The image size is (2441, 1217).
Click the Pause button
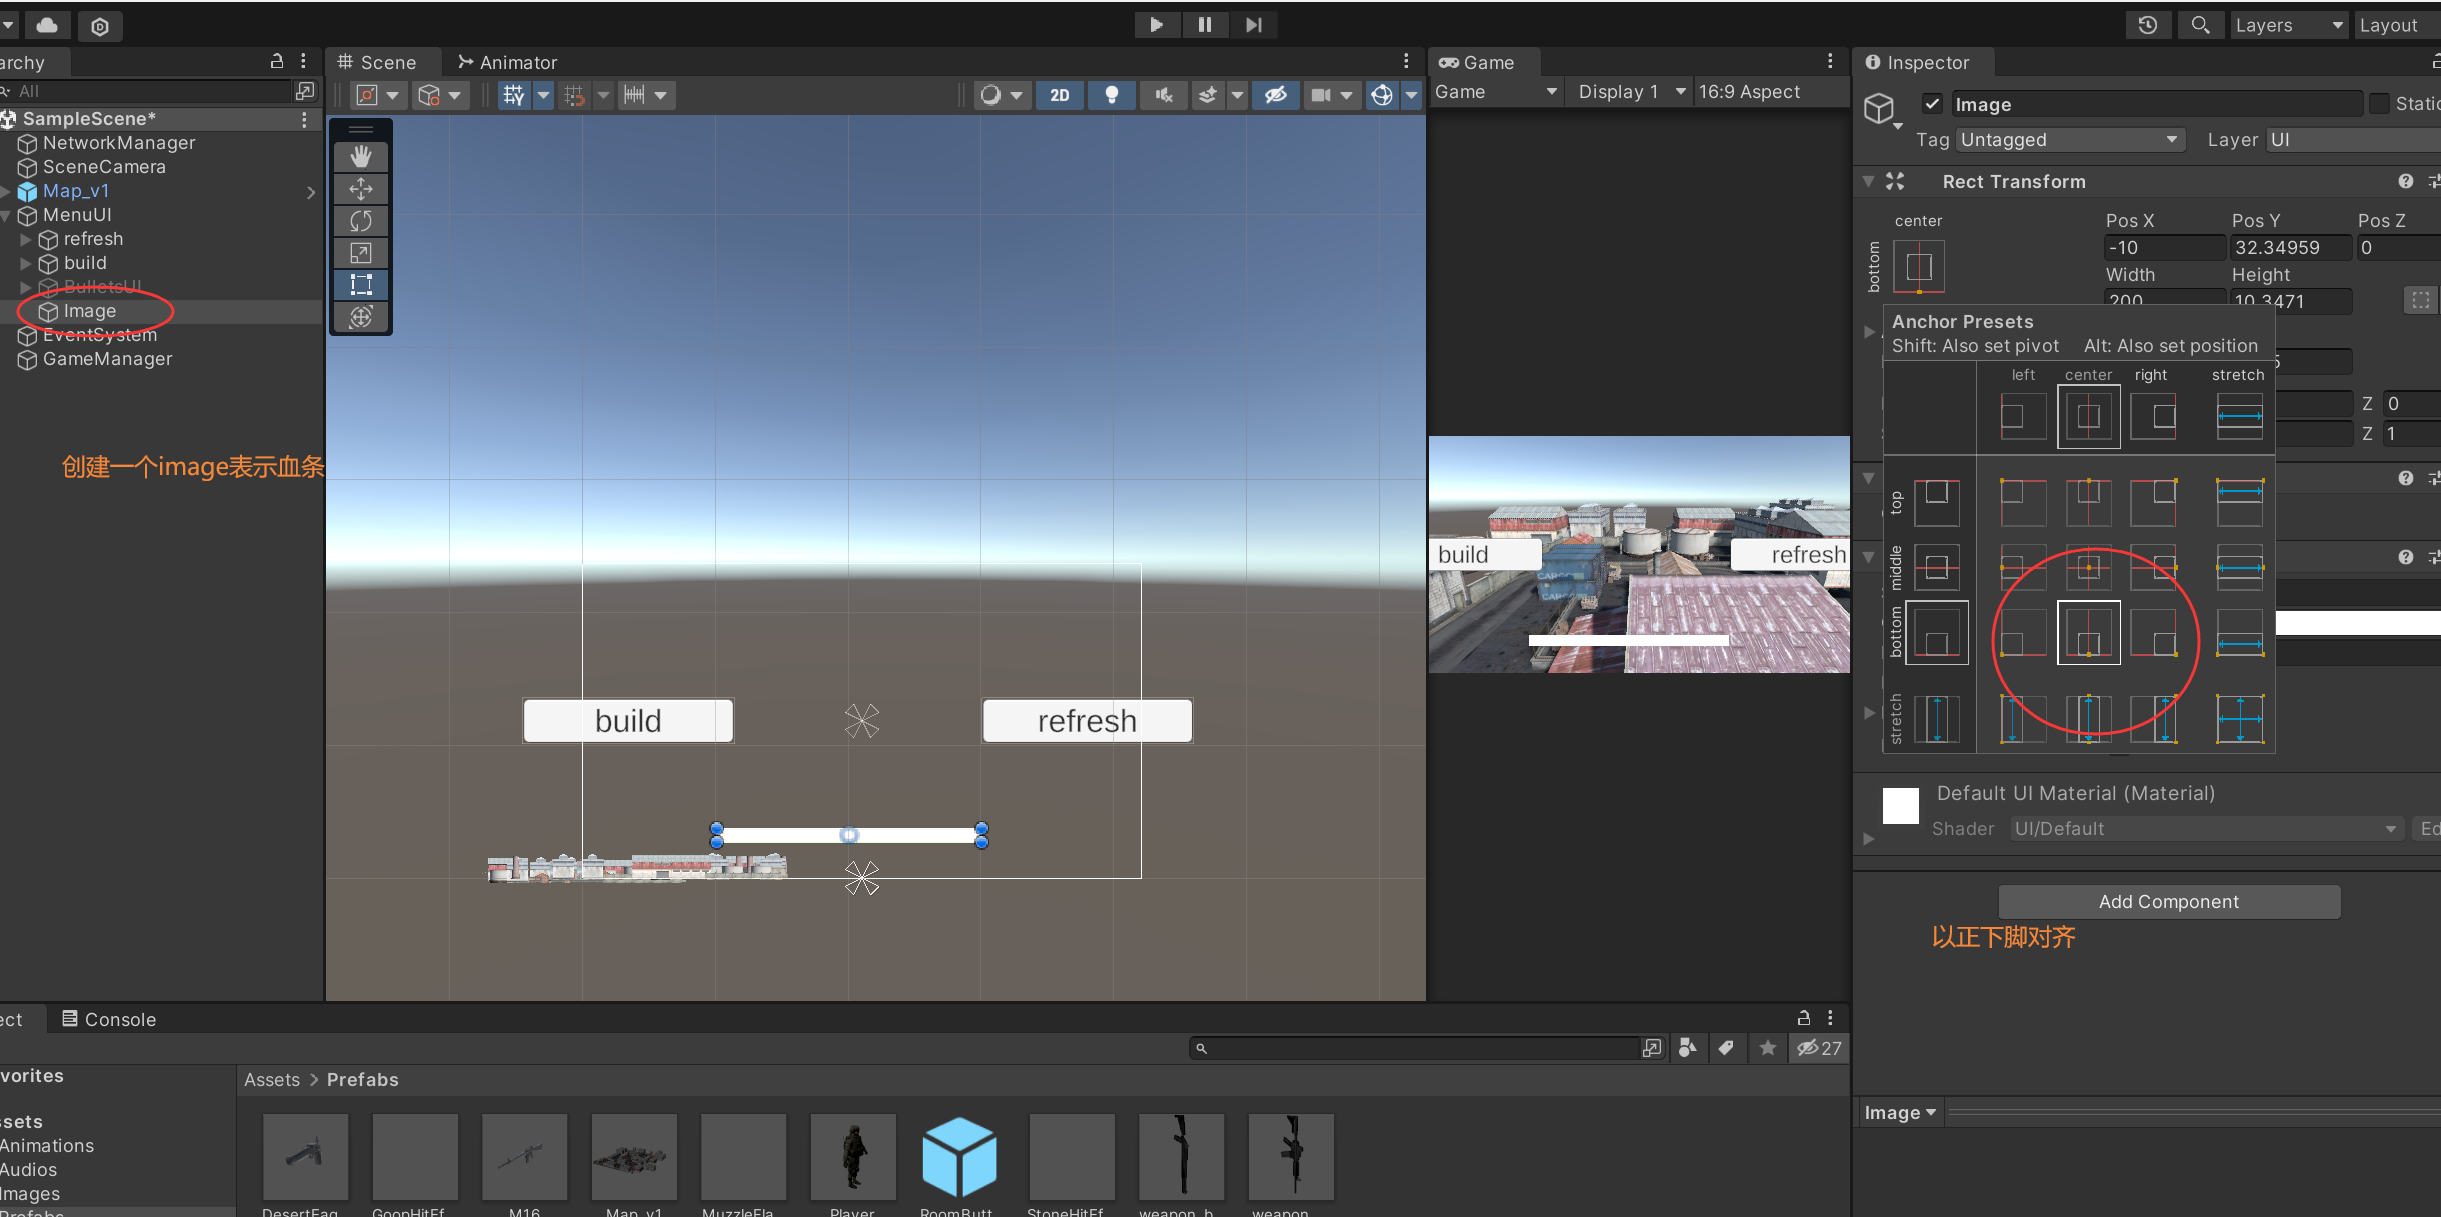tap(1205, 25)
